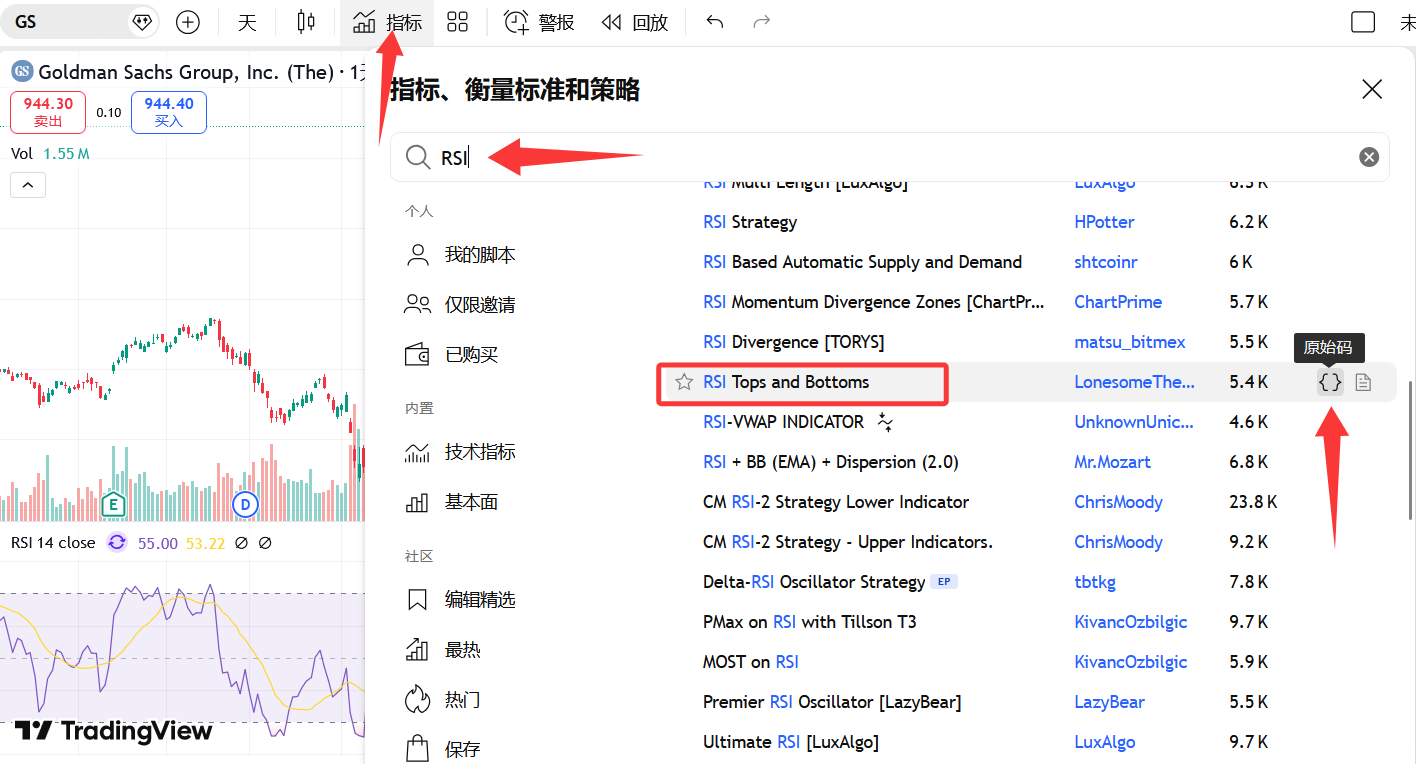This screenshot has width=1416, height=764.
Task: Start bar replay with 回放 button
Action: point(635,22)
